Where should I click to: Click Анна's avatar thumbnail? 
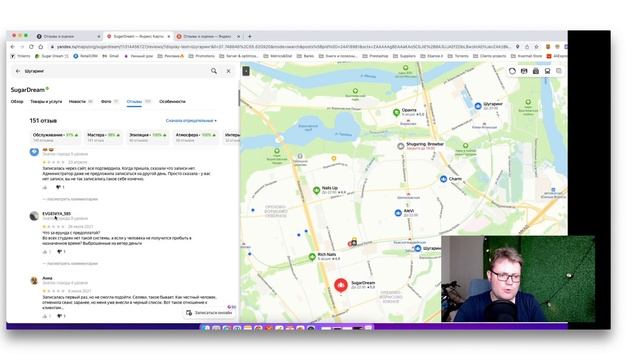pos(34,280)
